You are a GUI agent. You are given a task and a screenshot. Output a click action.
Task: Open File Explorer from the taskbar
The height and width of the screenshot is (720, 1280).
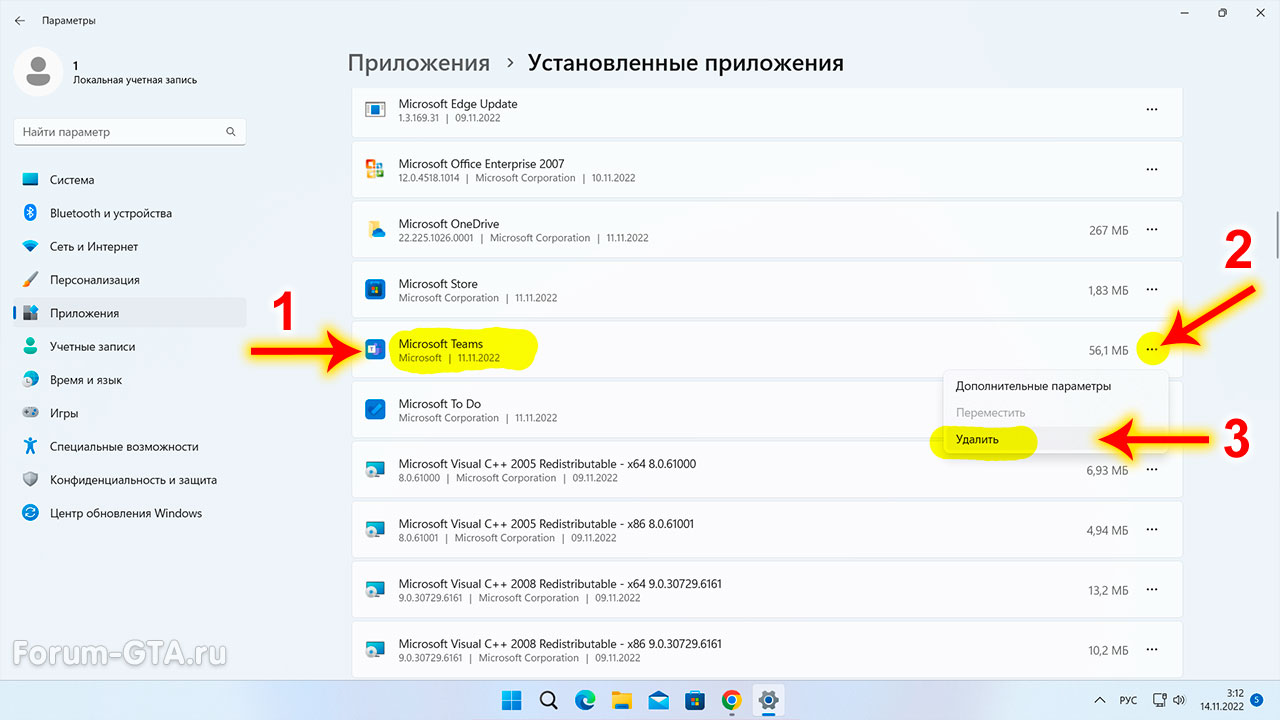pyautogui.click(x=622, y=699)
